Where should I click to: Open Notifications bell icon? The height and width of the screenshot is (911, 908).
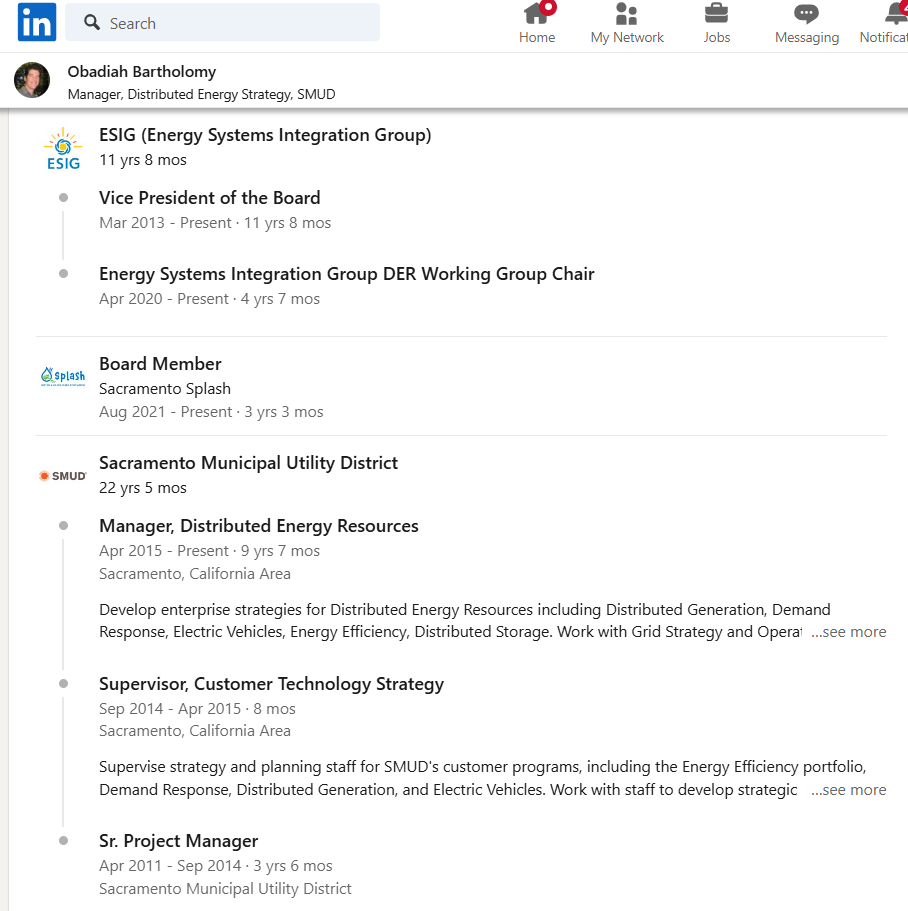pos(896,13)
